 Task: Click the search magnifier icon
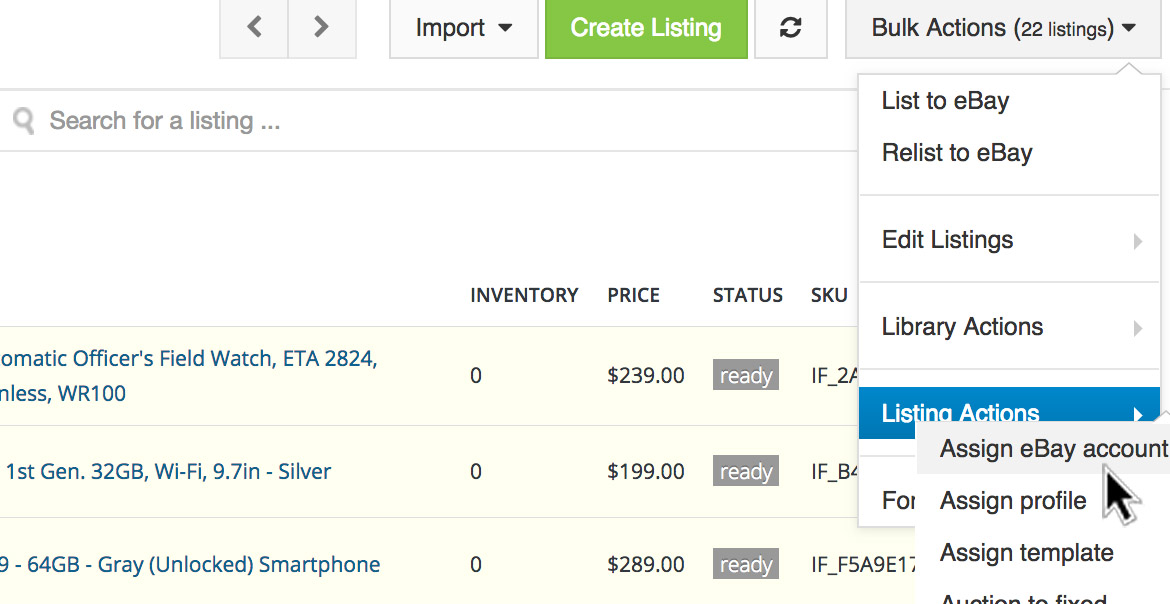click(23, 121)
